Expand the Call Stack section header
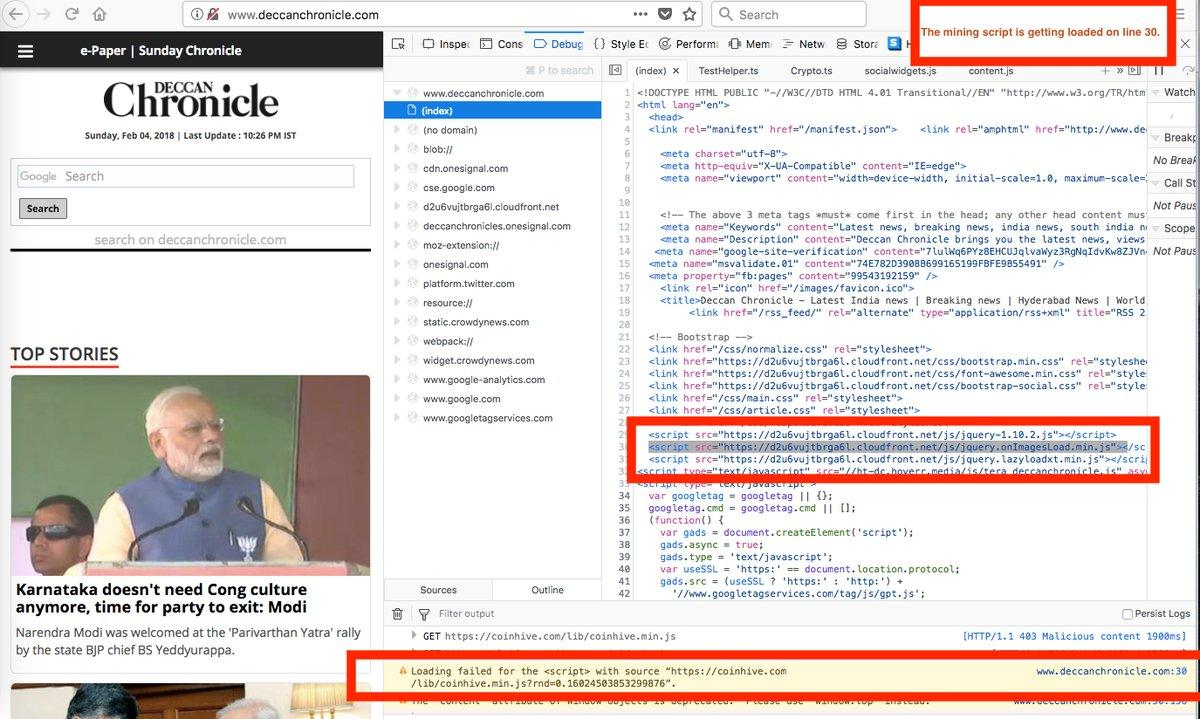Screen dimensions: 1200x719 coord(1174,183)
